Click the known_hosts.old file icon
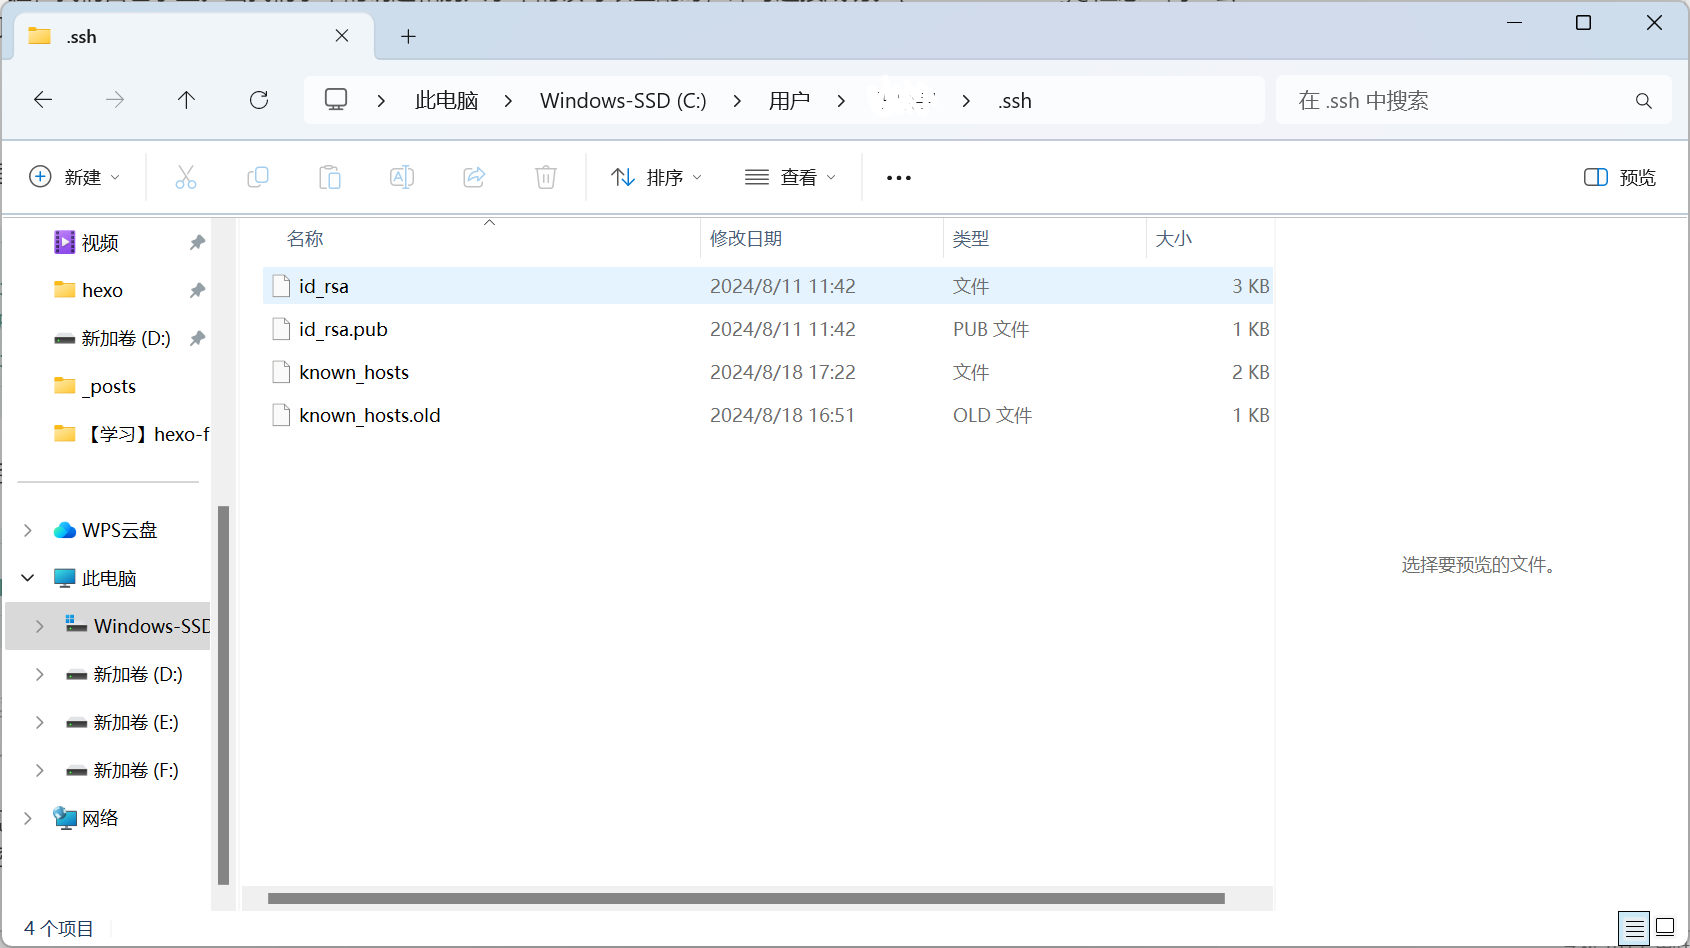This screenshot has width=1690, height=948. (x=282, y=415)
